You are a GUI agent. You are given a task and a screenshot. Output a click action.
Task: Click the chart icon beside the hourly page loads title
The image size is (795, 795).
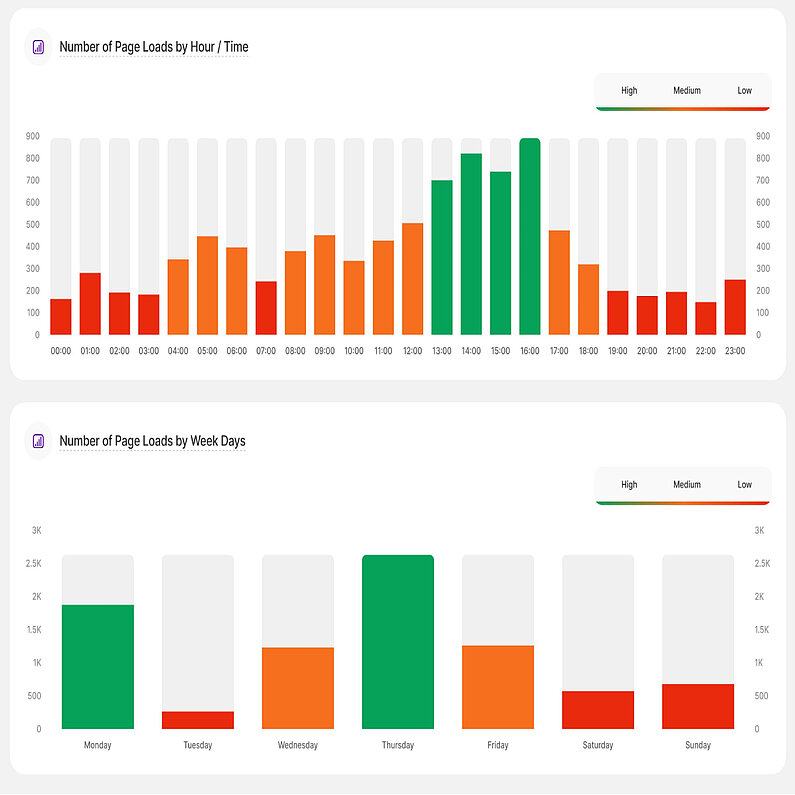click(38, 46)
